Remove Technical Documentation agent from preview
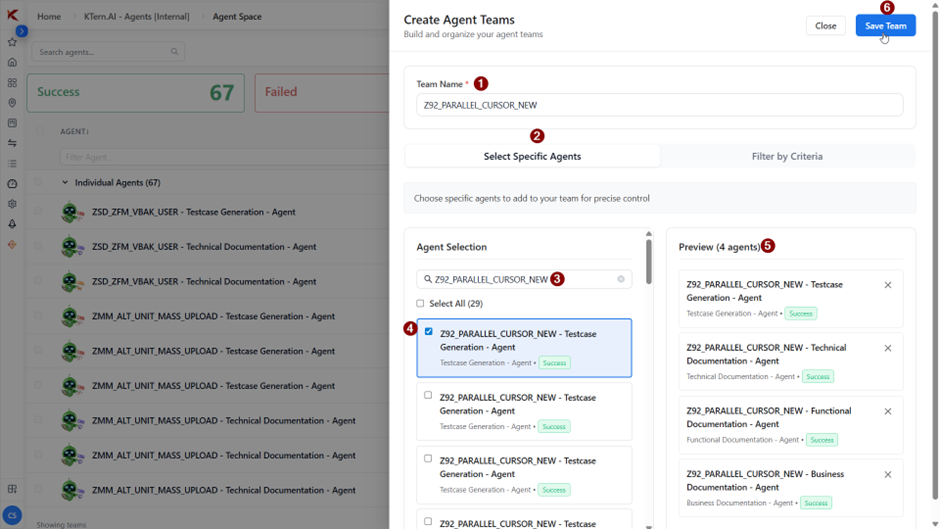This screenshot has height=529, width=940. [887, 348]
